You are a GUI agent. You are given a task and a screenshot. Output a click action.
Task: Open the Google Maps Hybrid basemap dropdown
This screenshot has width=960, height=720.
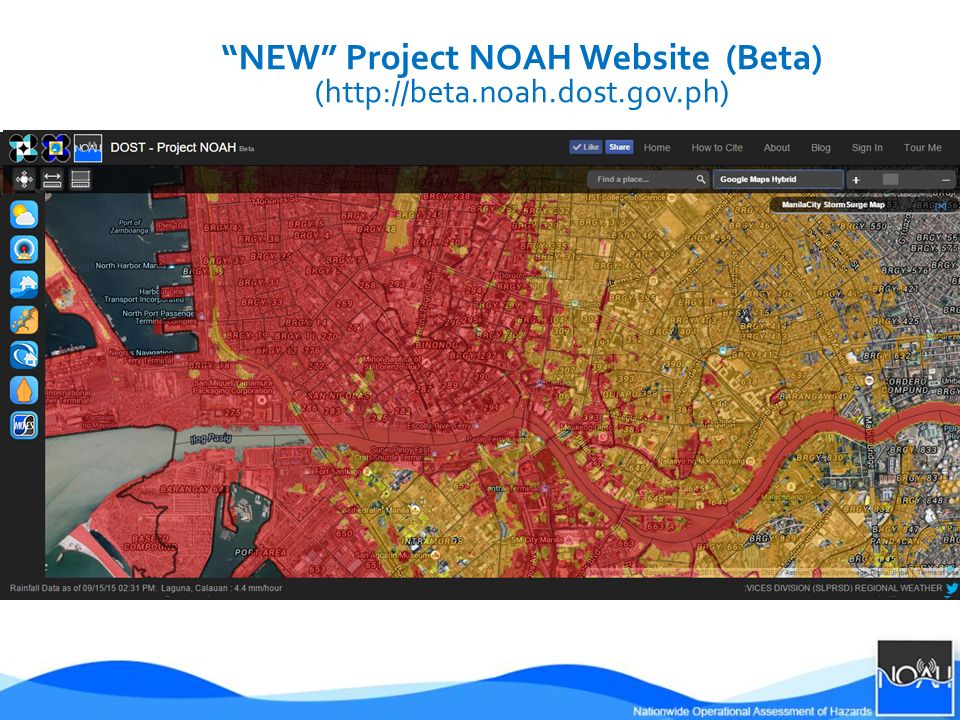(x=778, y=179)
